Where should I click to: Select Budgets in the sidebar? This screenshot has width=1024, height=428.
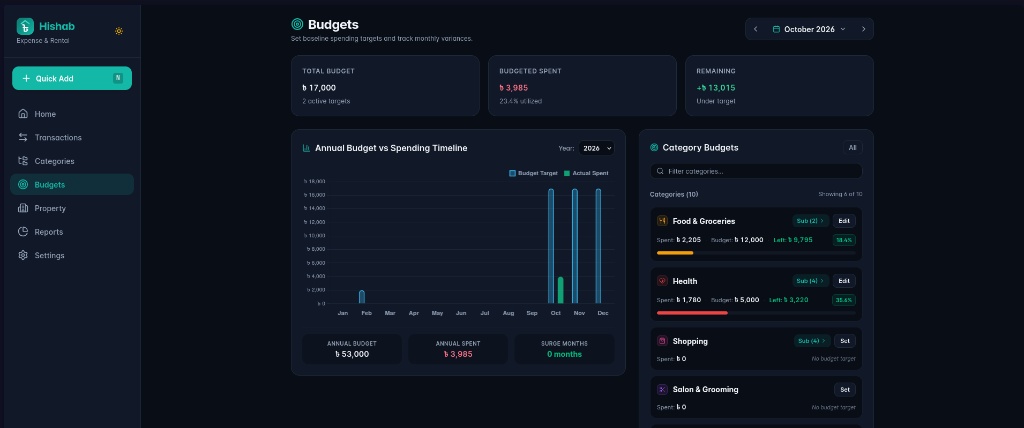72,184
